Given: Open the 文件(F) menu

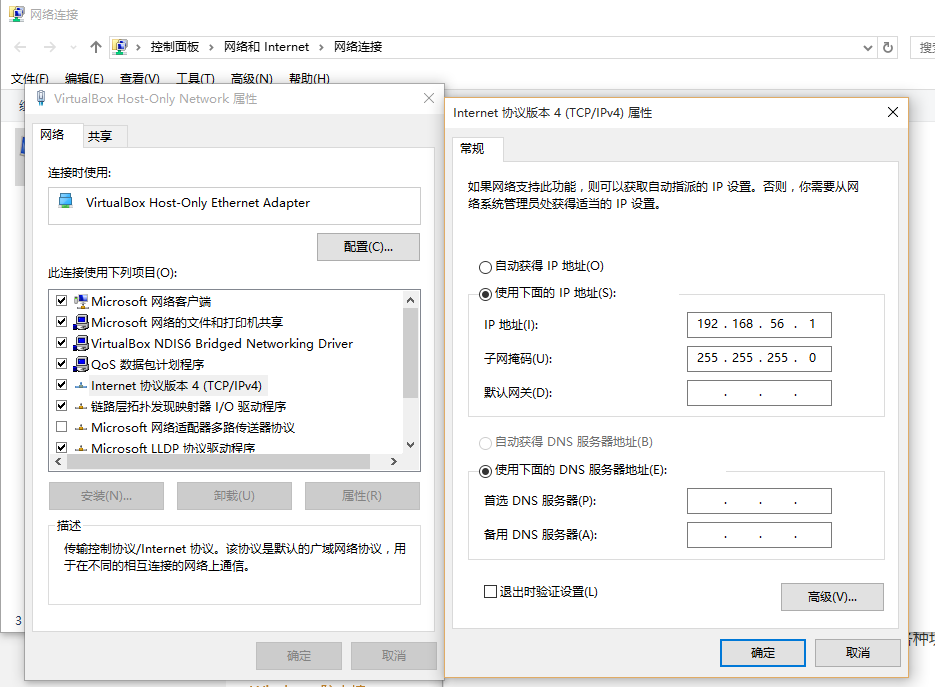Looking at the screenshot, I should [x=29, y=78].
